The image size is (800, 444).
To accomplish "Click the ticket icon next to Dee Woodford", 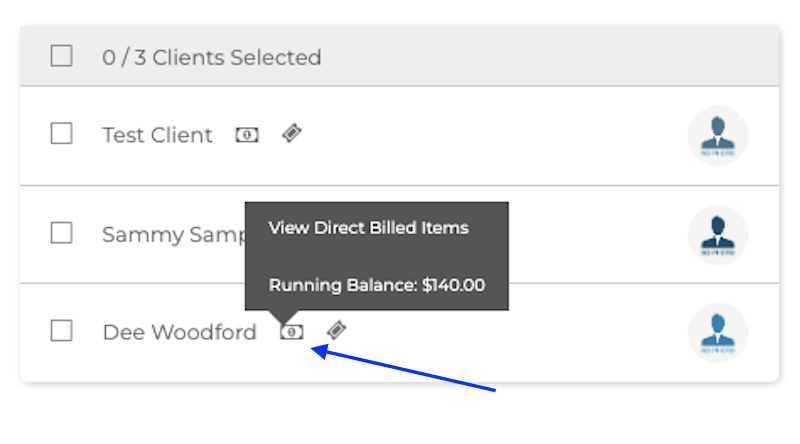I will (337, 331).
